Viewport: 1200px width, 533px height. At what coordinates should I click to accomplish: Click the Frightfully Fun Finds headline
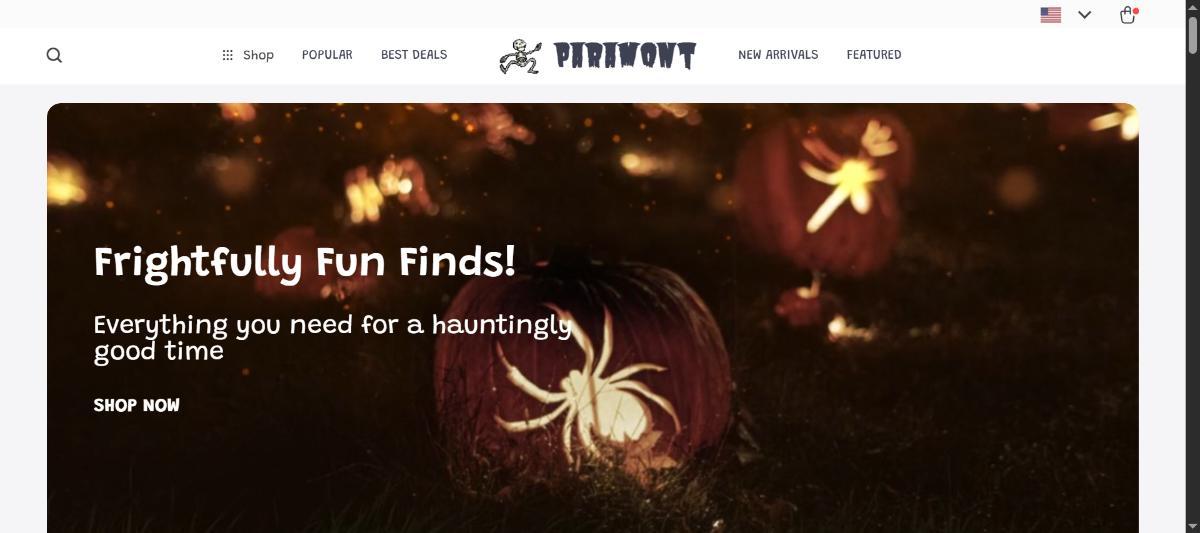pyautogui.click(x=305, y=264)
